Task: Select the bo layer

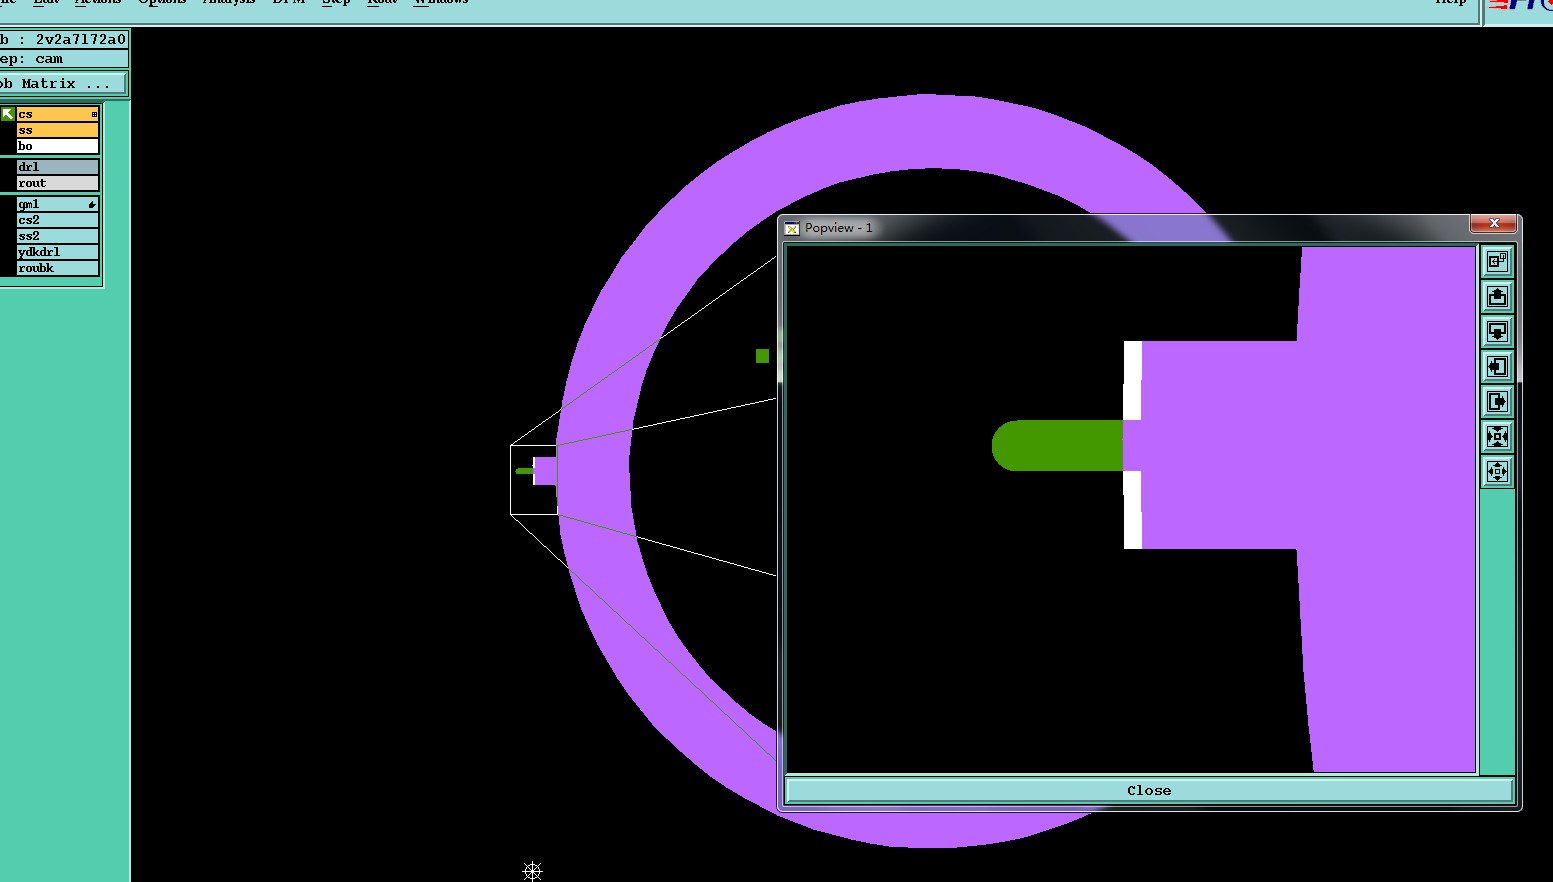Action: coord(57,146)
